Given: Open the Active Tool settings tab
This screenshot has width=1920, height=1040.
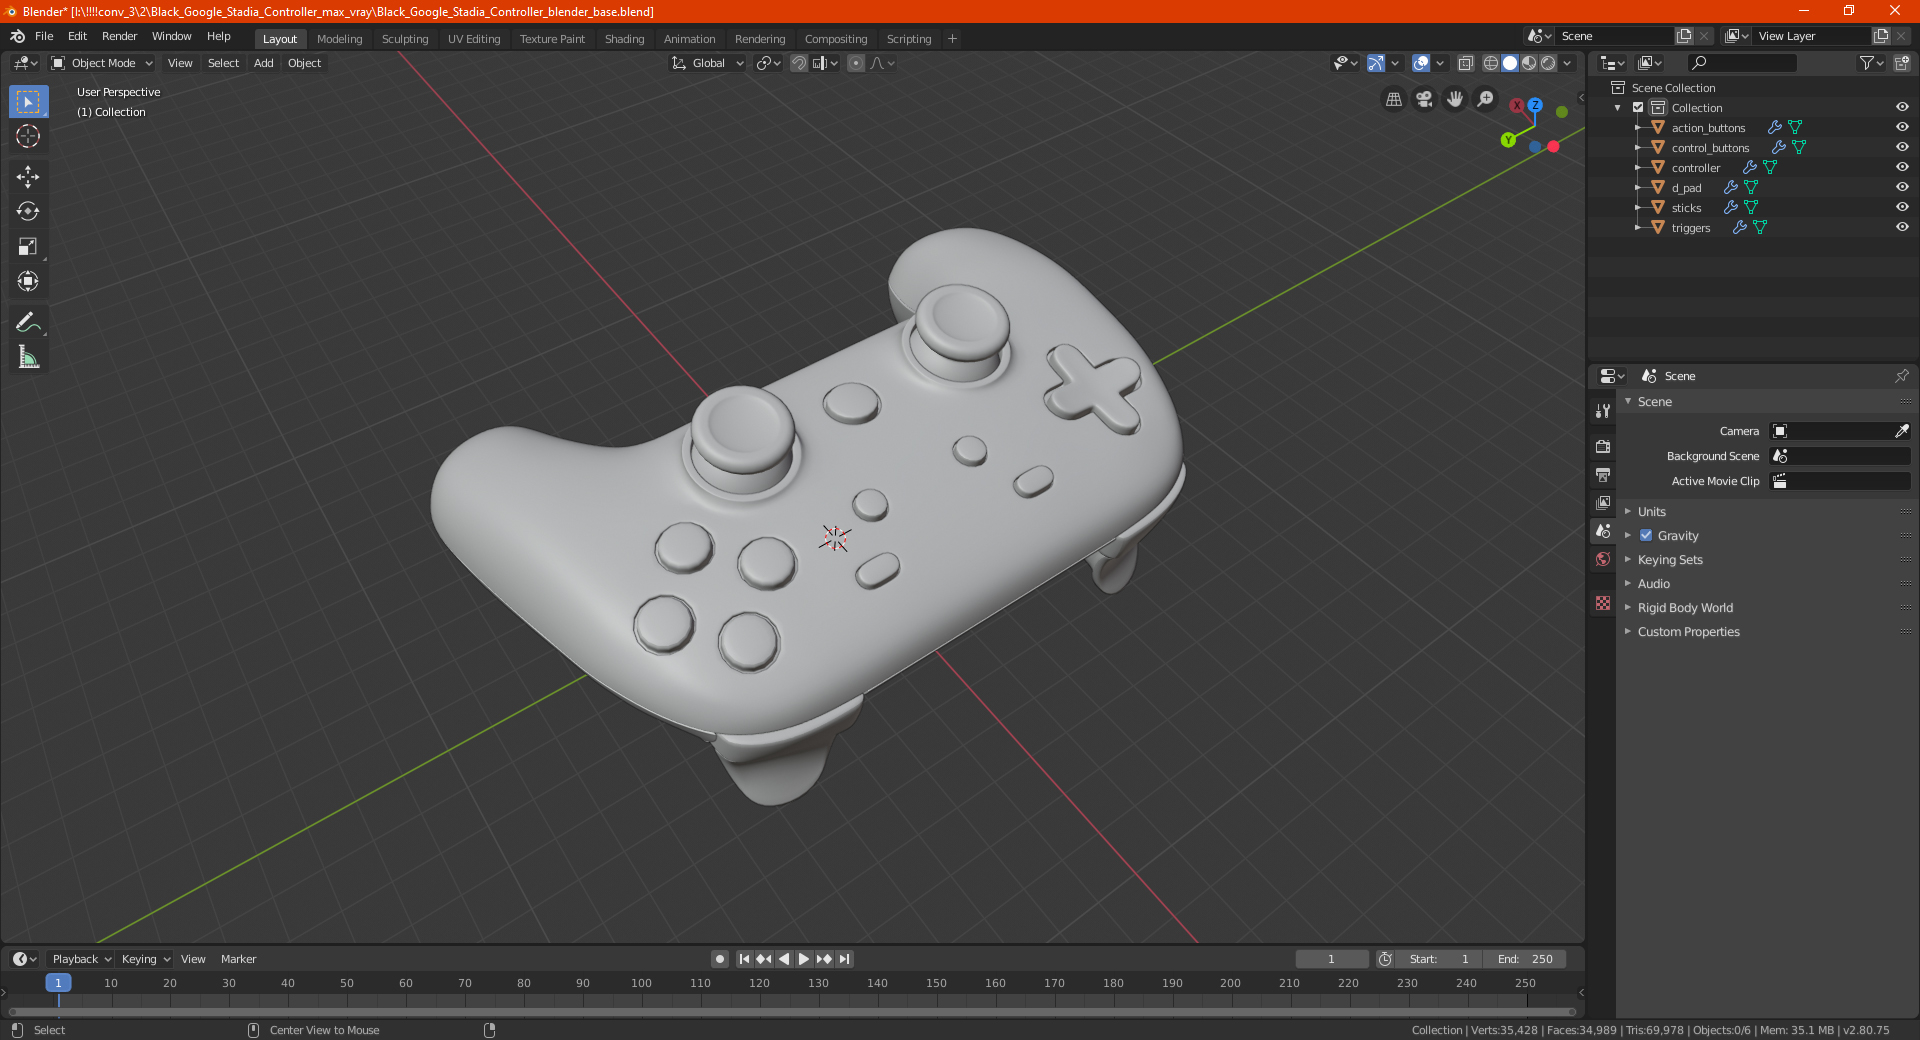Looking at the screenshot, I should pos(1603,411).
